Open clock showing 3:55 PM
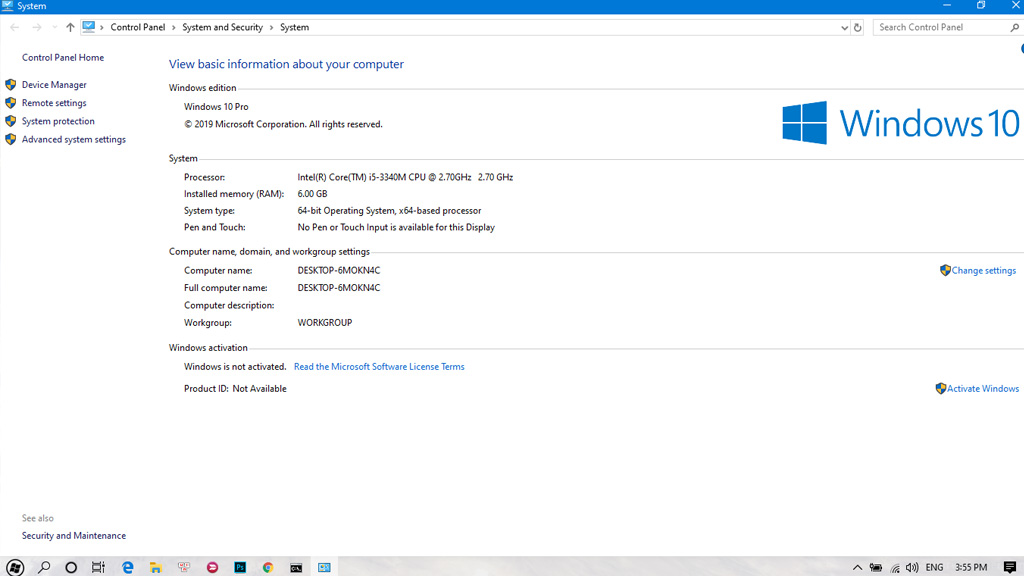The height and width of the screenshot is (576, 1024). (x=971, y=567)
